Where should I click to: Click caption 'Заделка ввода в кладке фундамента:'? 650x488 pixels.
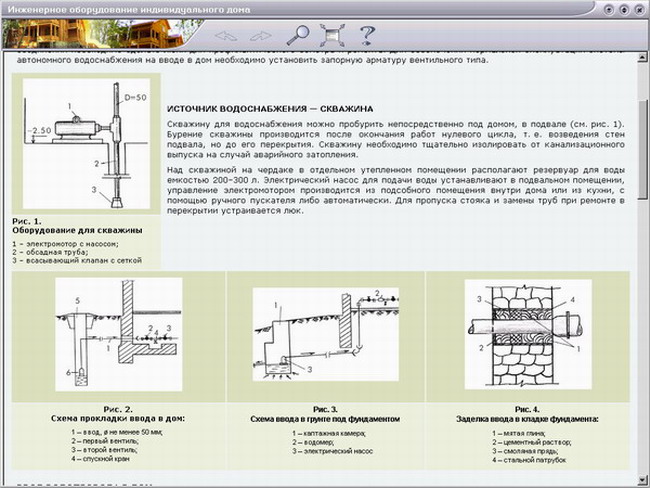tap(527, 419)
